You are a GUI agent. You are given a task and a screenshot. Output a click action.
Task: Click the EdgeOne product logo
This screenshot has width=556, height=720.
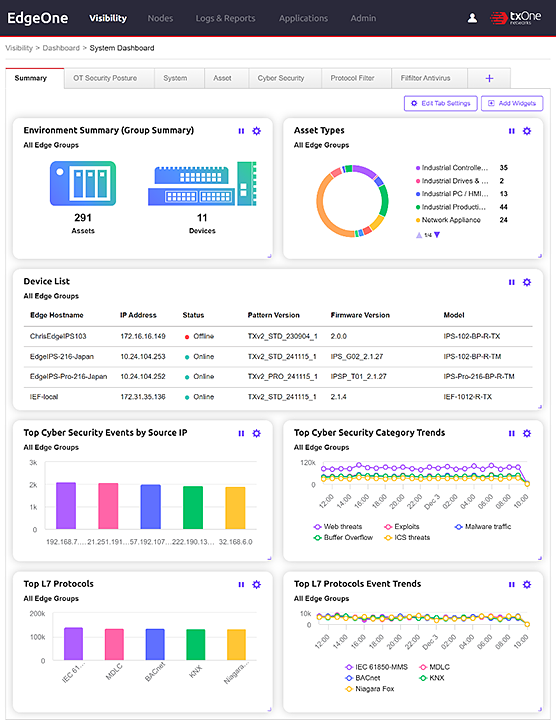(x=37, y=18)
